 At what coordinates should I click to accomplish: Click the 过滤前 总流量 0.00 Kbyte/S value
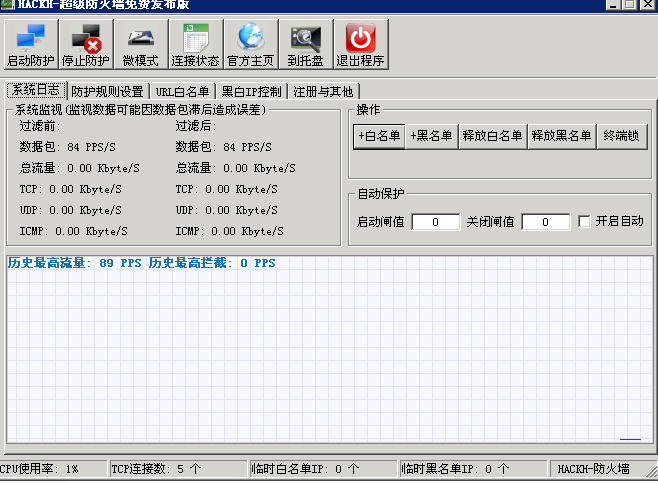(x=80, y=168)
